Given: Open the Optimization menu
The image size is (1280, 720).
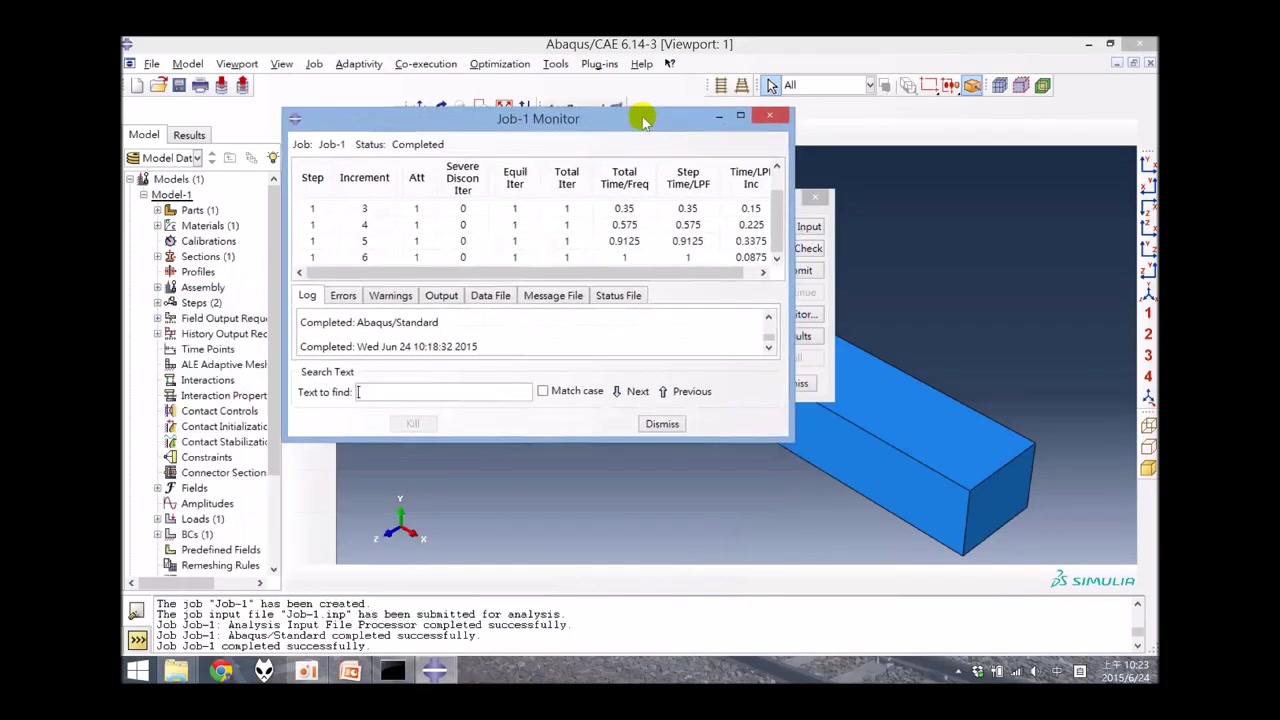Looking at the screenshot, I should coord(500,64).
